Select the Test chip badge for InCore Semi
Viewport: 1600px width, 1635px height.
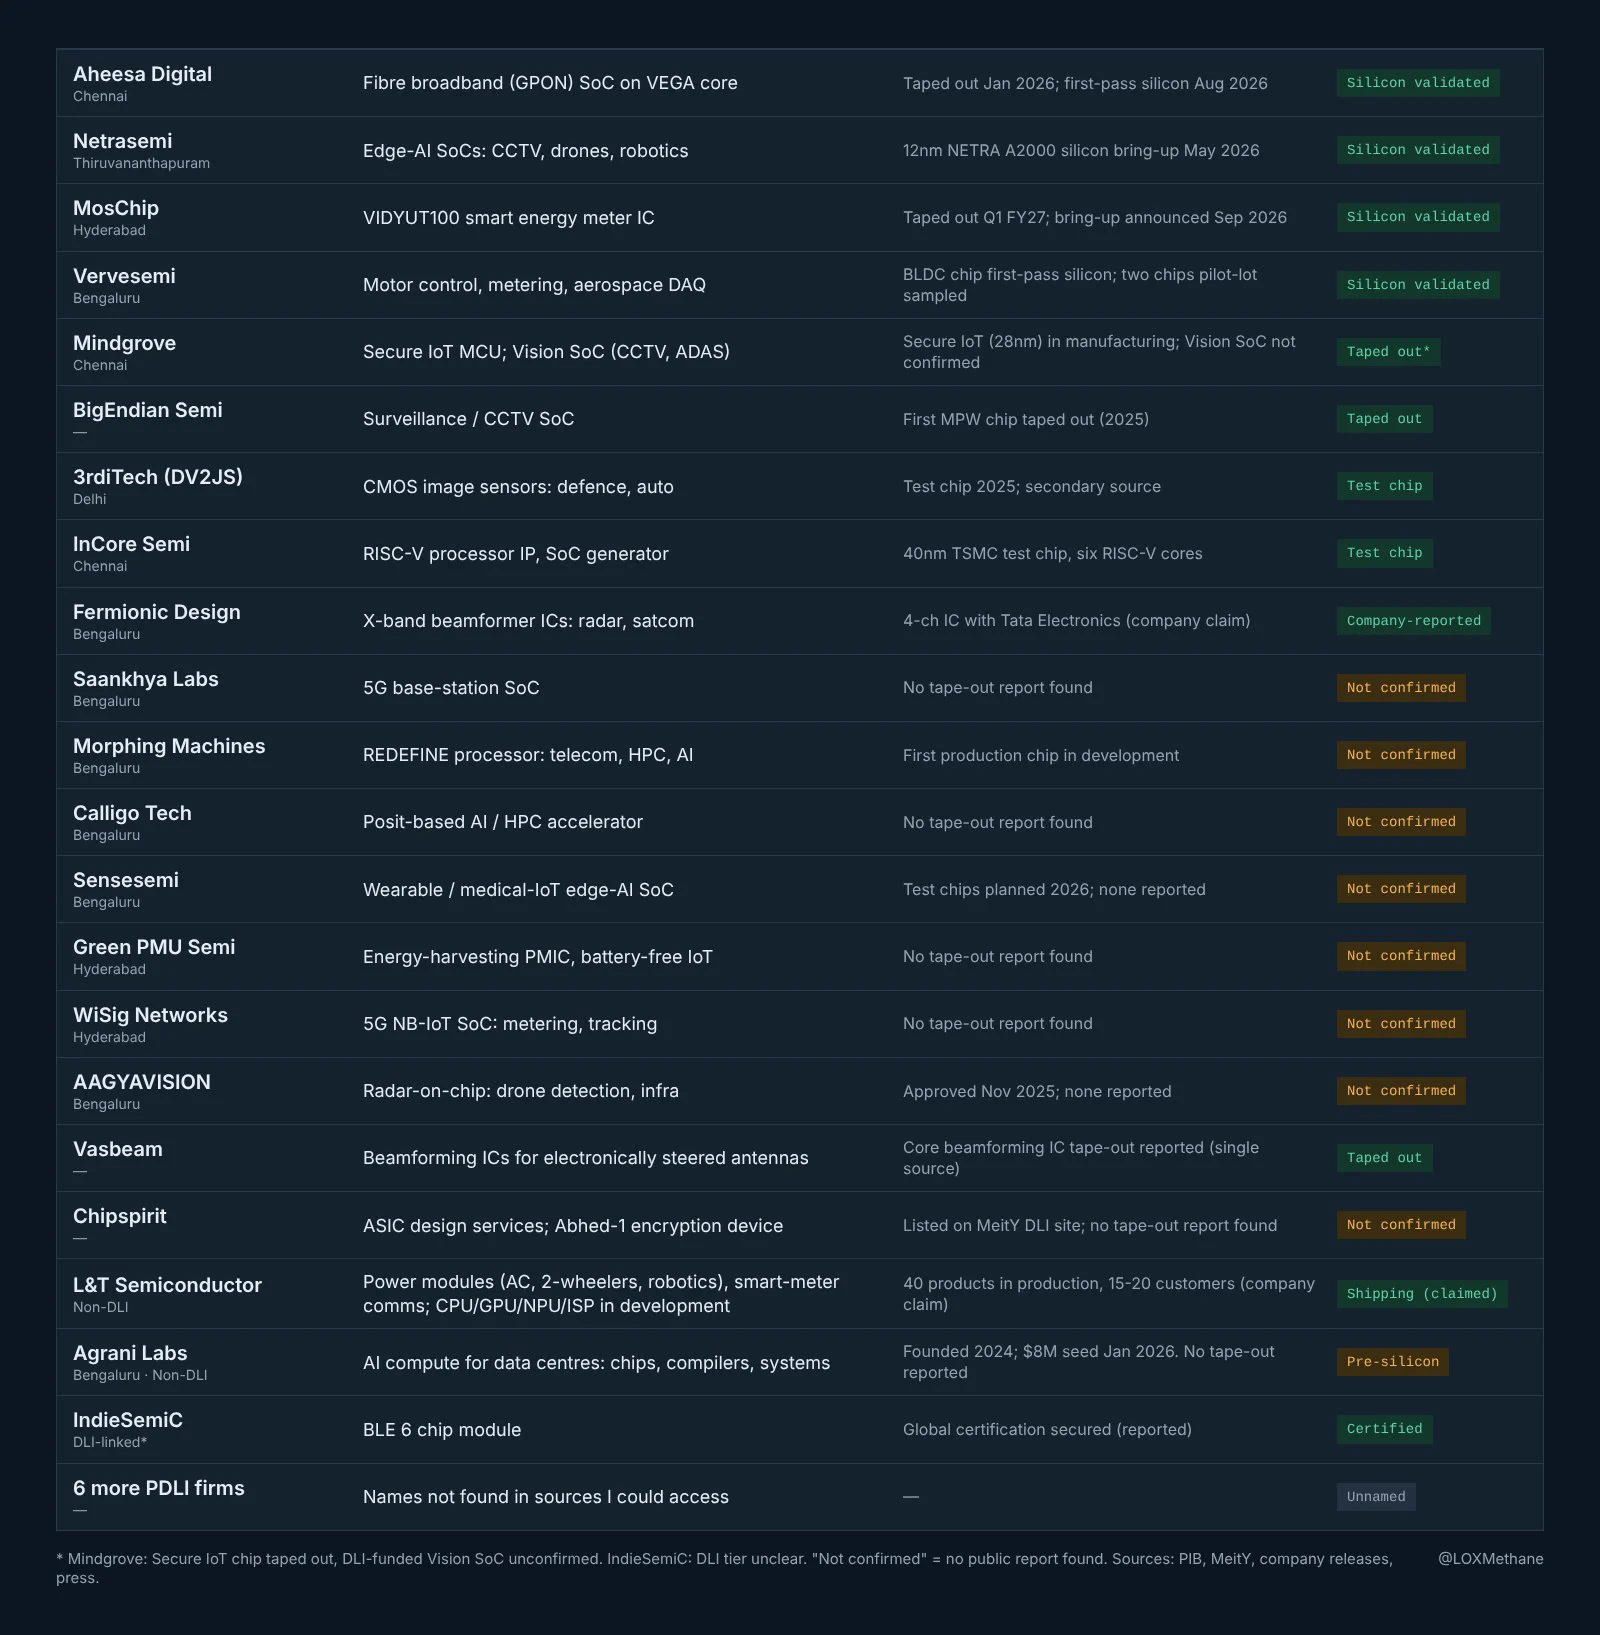pos(1384,553)
